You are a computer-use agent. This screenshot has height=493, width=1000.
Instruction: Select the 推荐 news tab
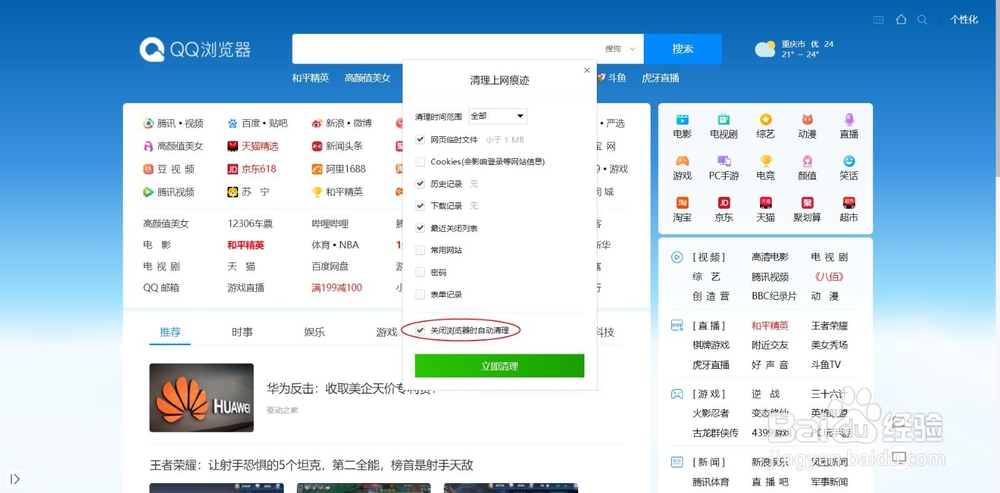click(x=170, y=332)
